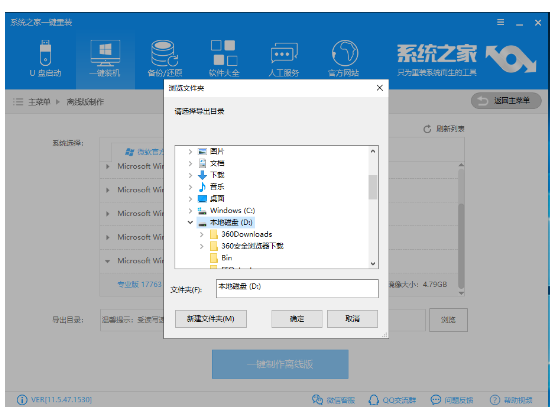Viewport: 556px width, 417px height.
Task: Open 人工服务 human support chat
Action: click(284, 59)
